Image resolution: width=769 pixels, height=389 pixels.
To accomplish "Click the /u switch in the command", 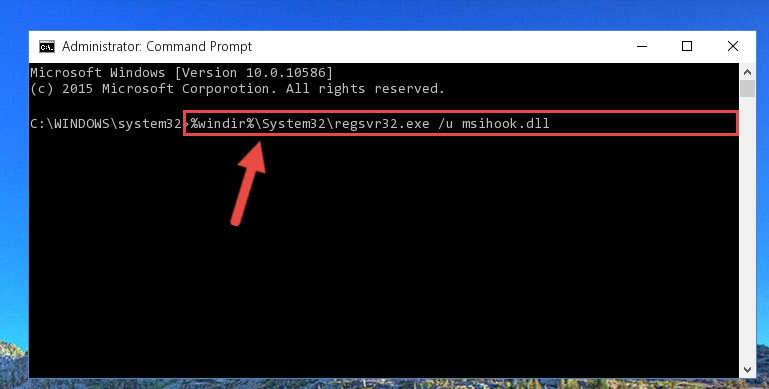I will click(445, 124).
